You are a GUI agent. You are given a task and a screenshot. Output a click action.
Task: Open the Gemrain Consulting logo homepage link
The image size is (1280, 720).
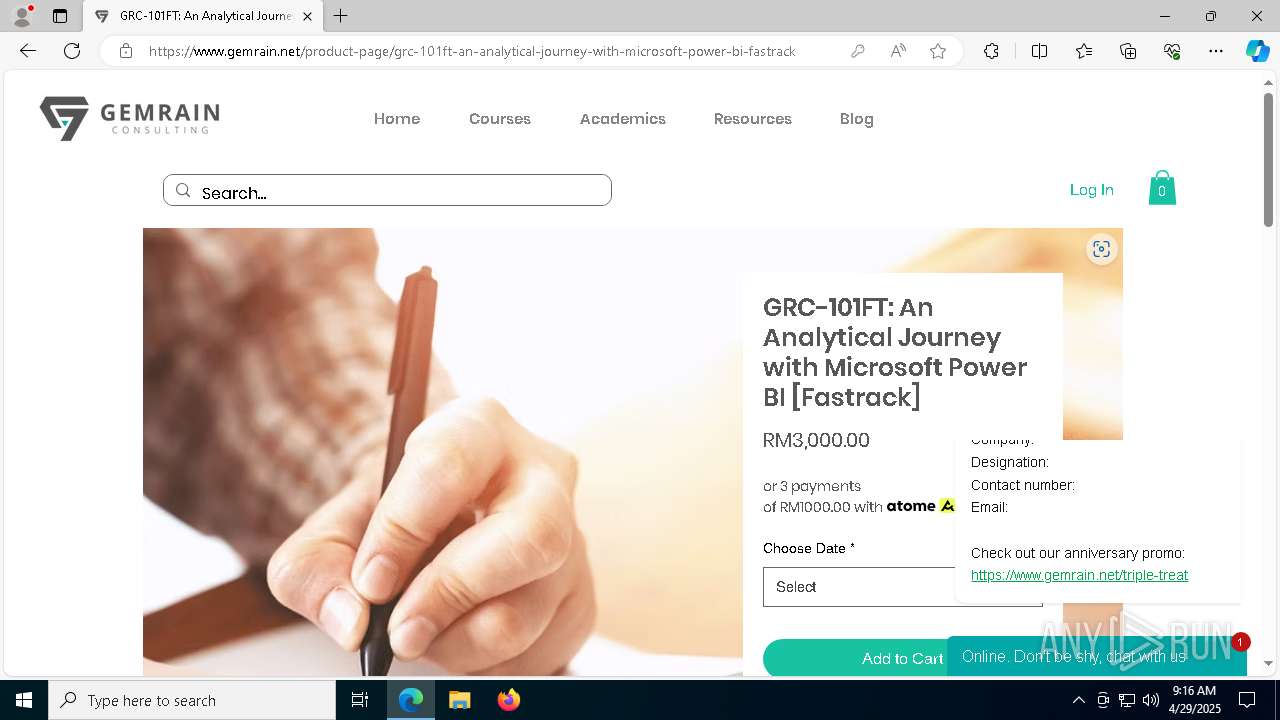(129, 118)
